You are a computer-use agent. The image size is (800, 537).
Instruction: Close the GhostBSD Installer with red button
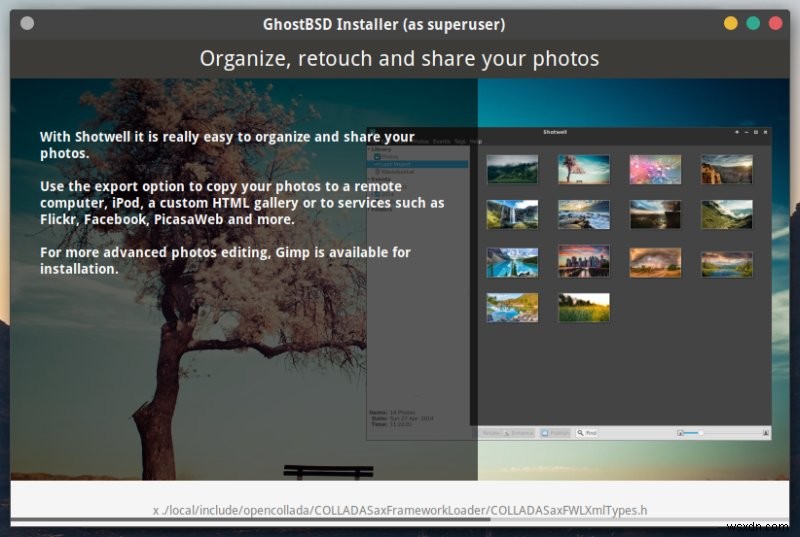tap(775, 23)
